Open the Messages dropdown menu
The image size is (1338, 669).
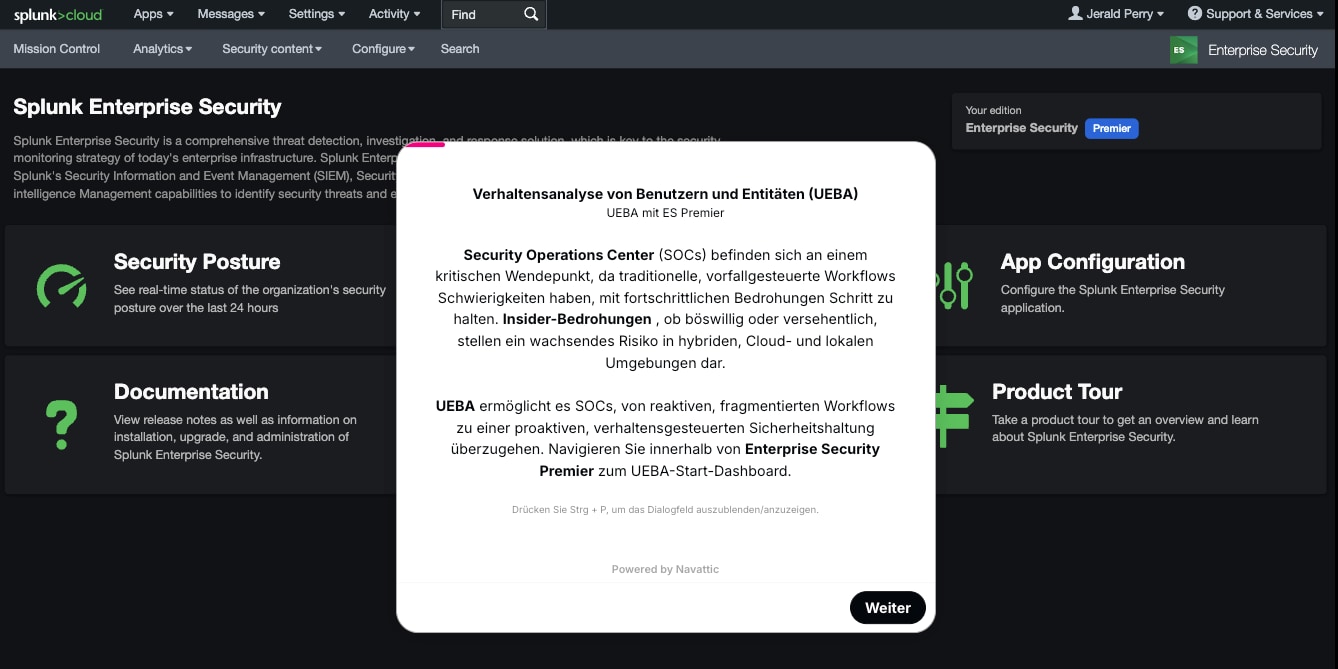pyautogui.click(x=231, y=14)
